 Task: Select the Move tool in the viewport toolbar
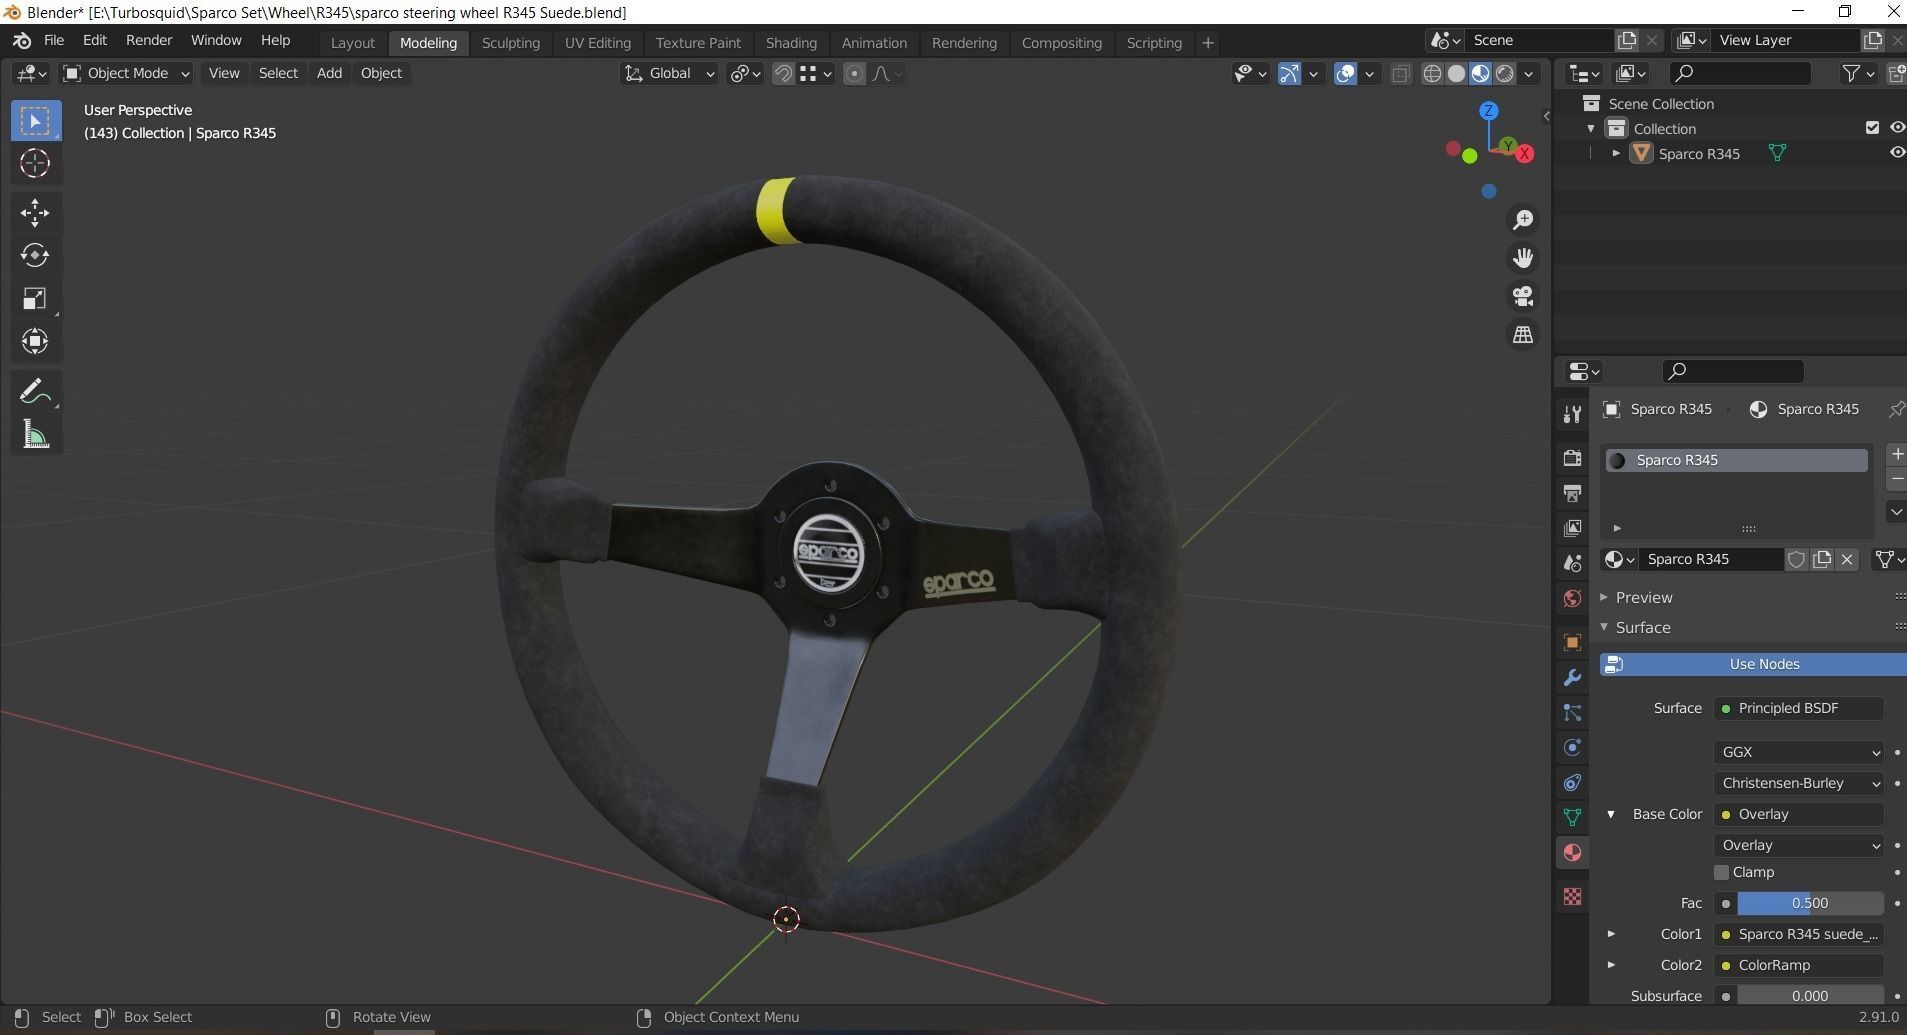click(36, 212)
